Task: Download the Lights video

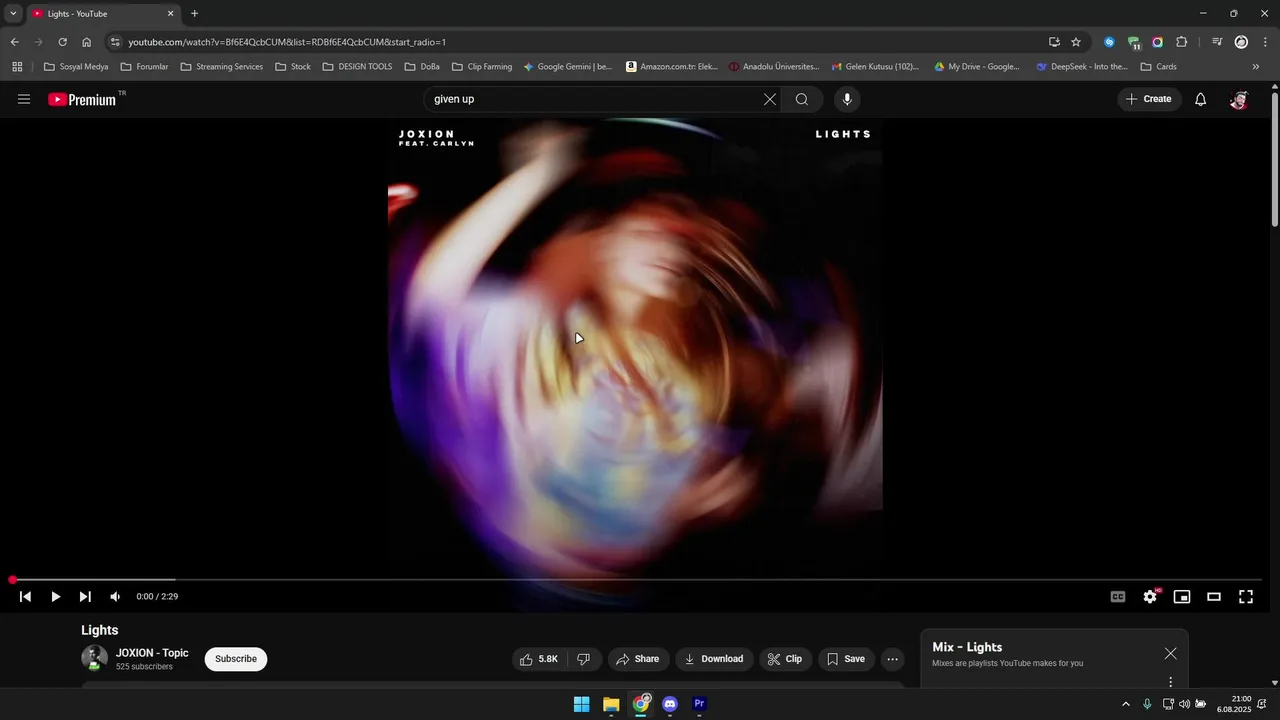Action: pyautogui.click(x=713, y=659)
